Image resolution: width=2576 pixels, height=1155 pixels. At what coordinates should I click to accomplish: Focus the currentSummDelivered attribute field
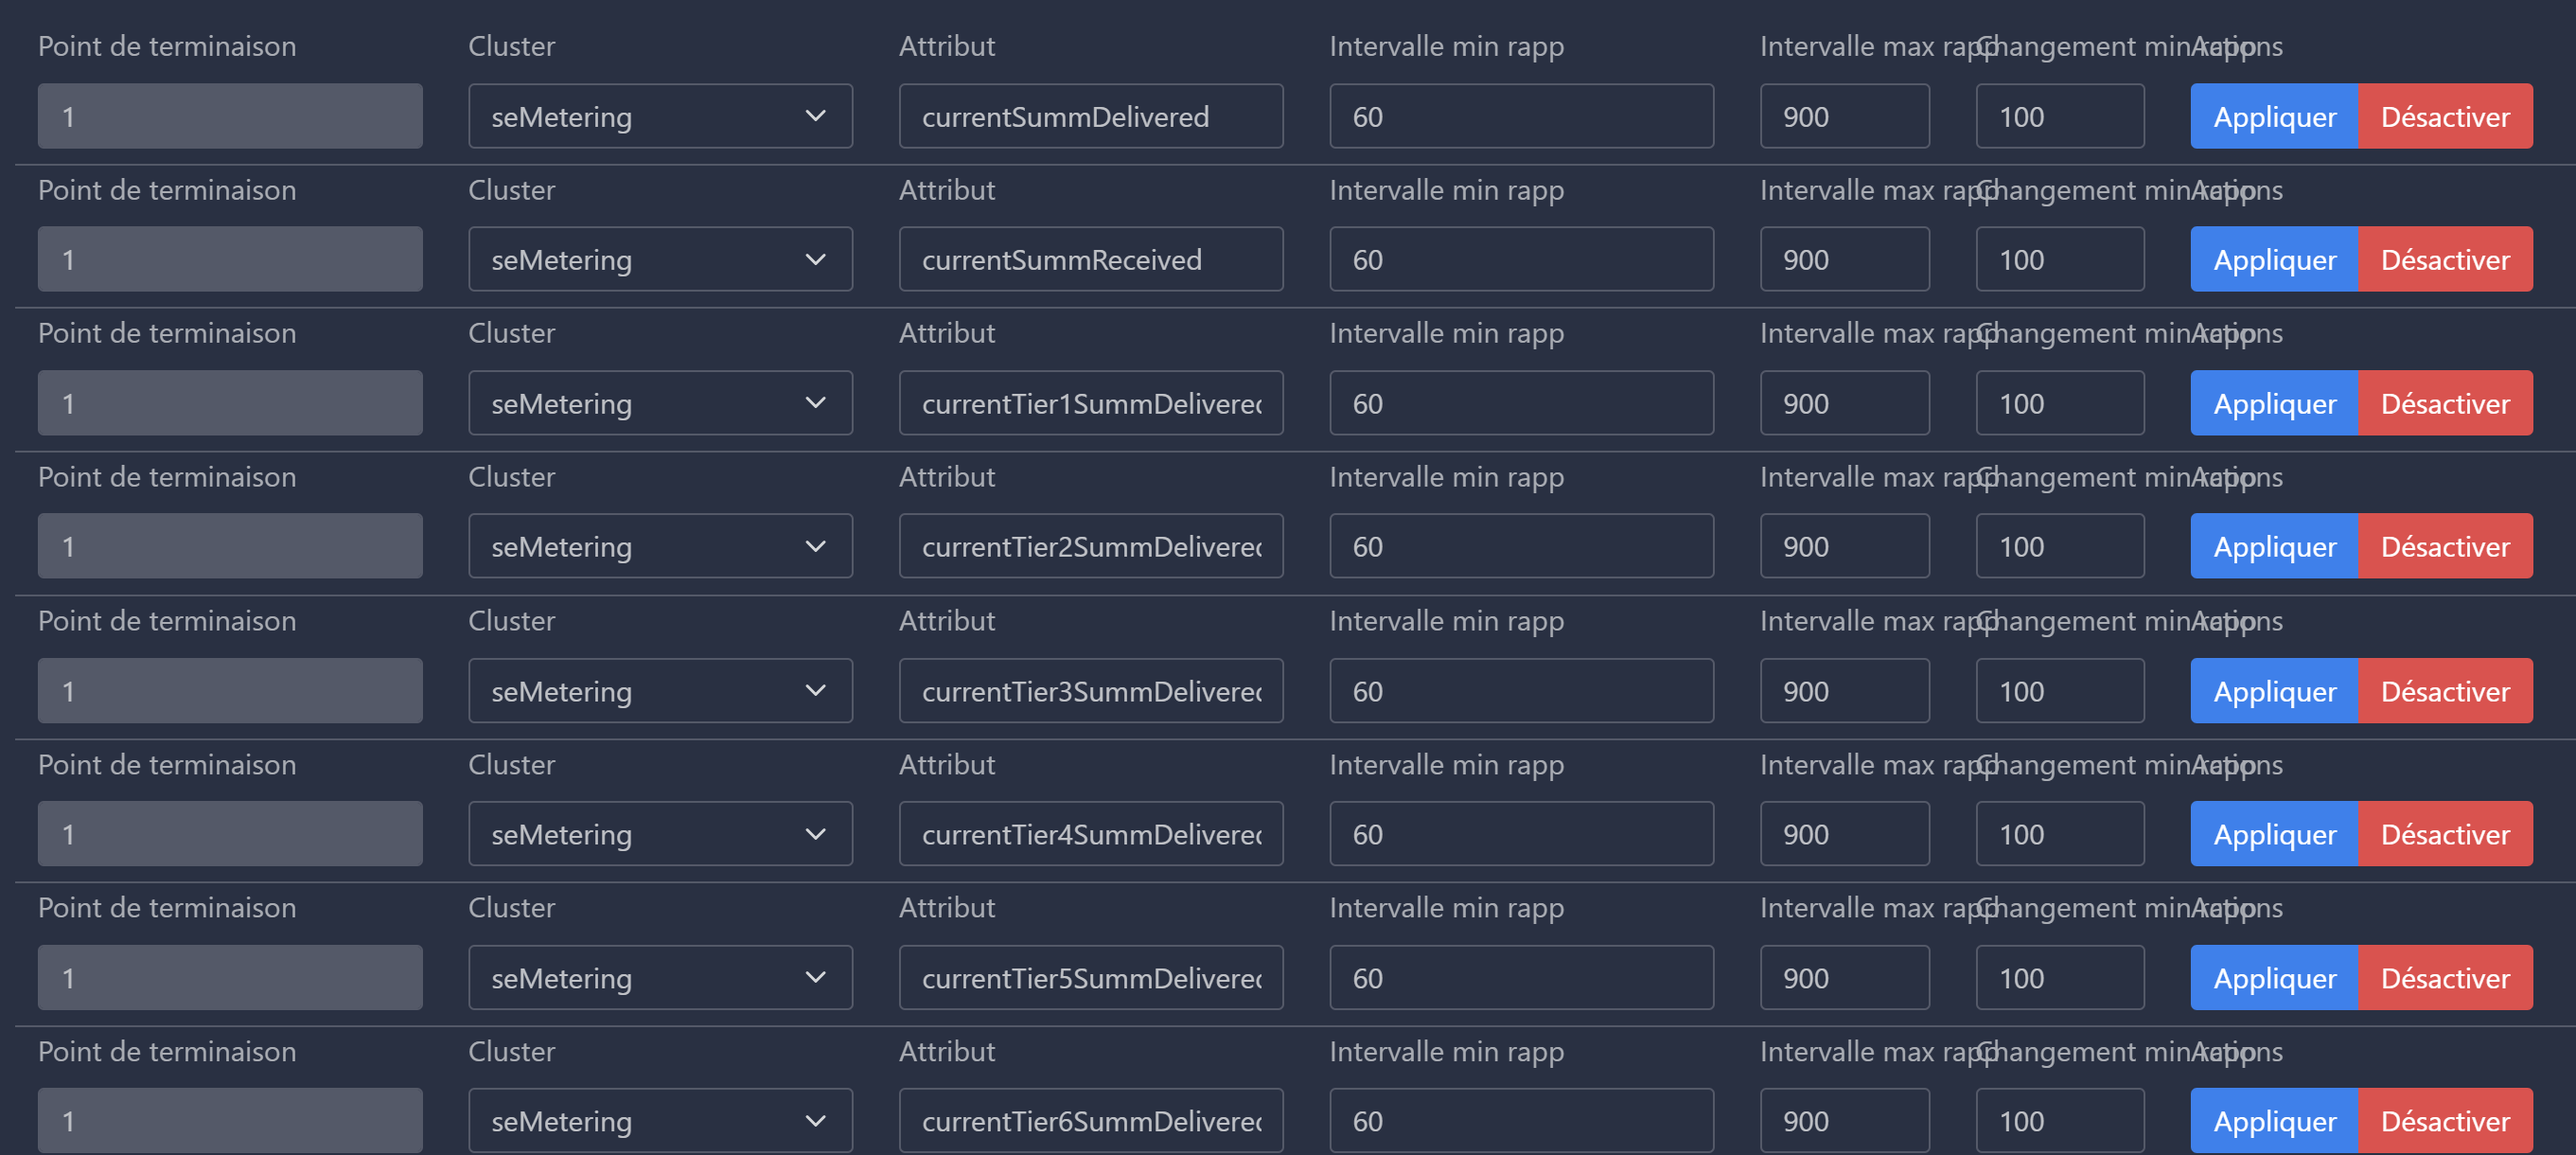(1090, 116)
